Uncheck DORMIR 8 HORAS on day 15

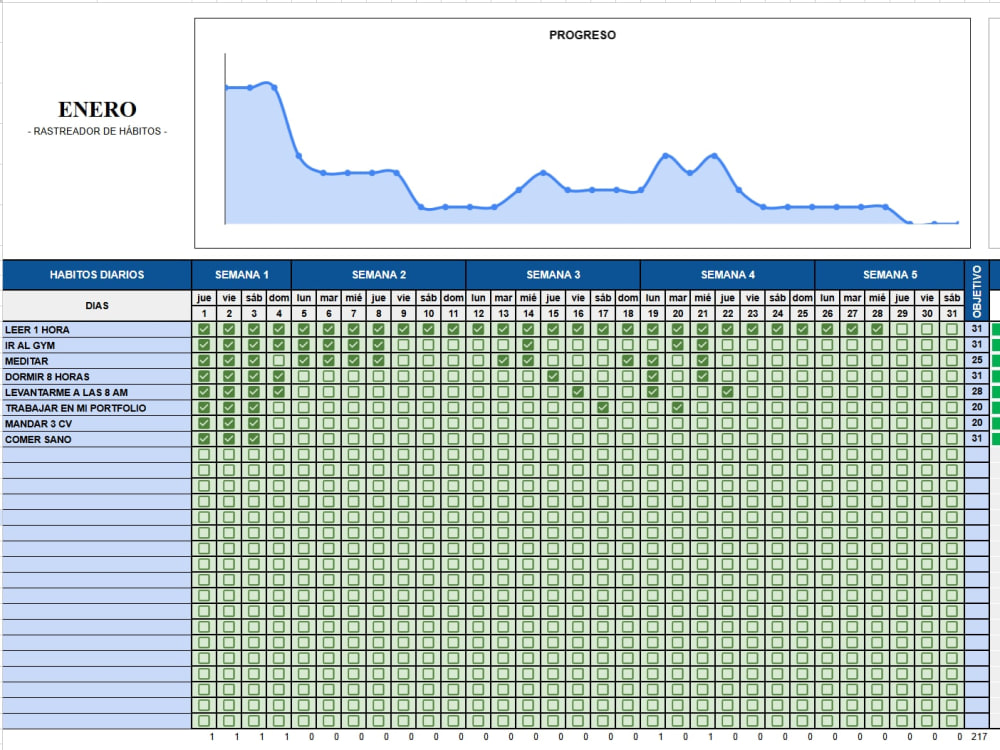click(553, 376)
